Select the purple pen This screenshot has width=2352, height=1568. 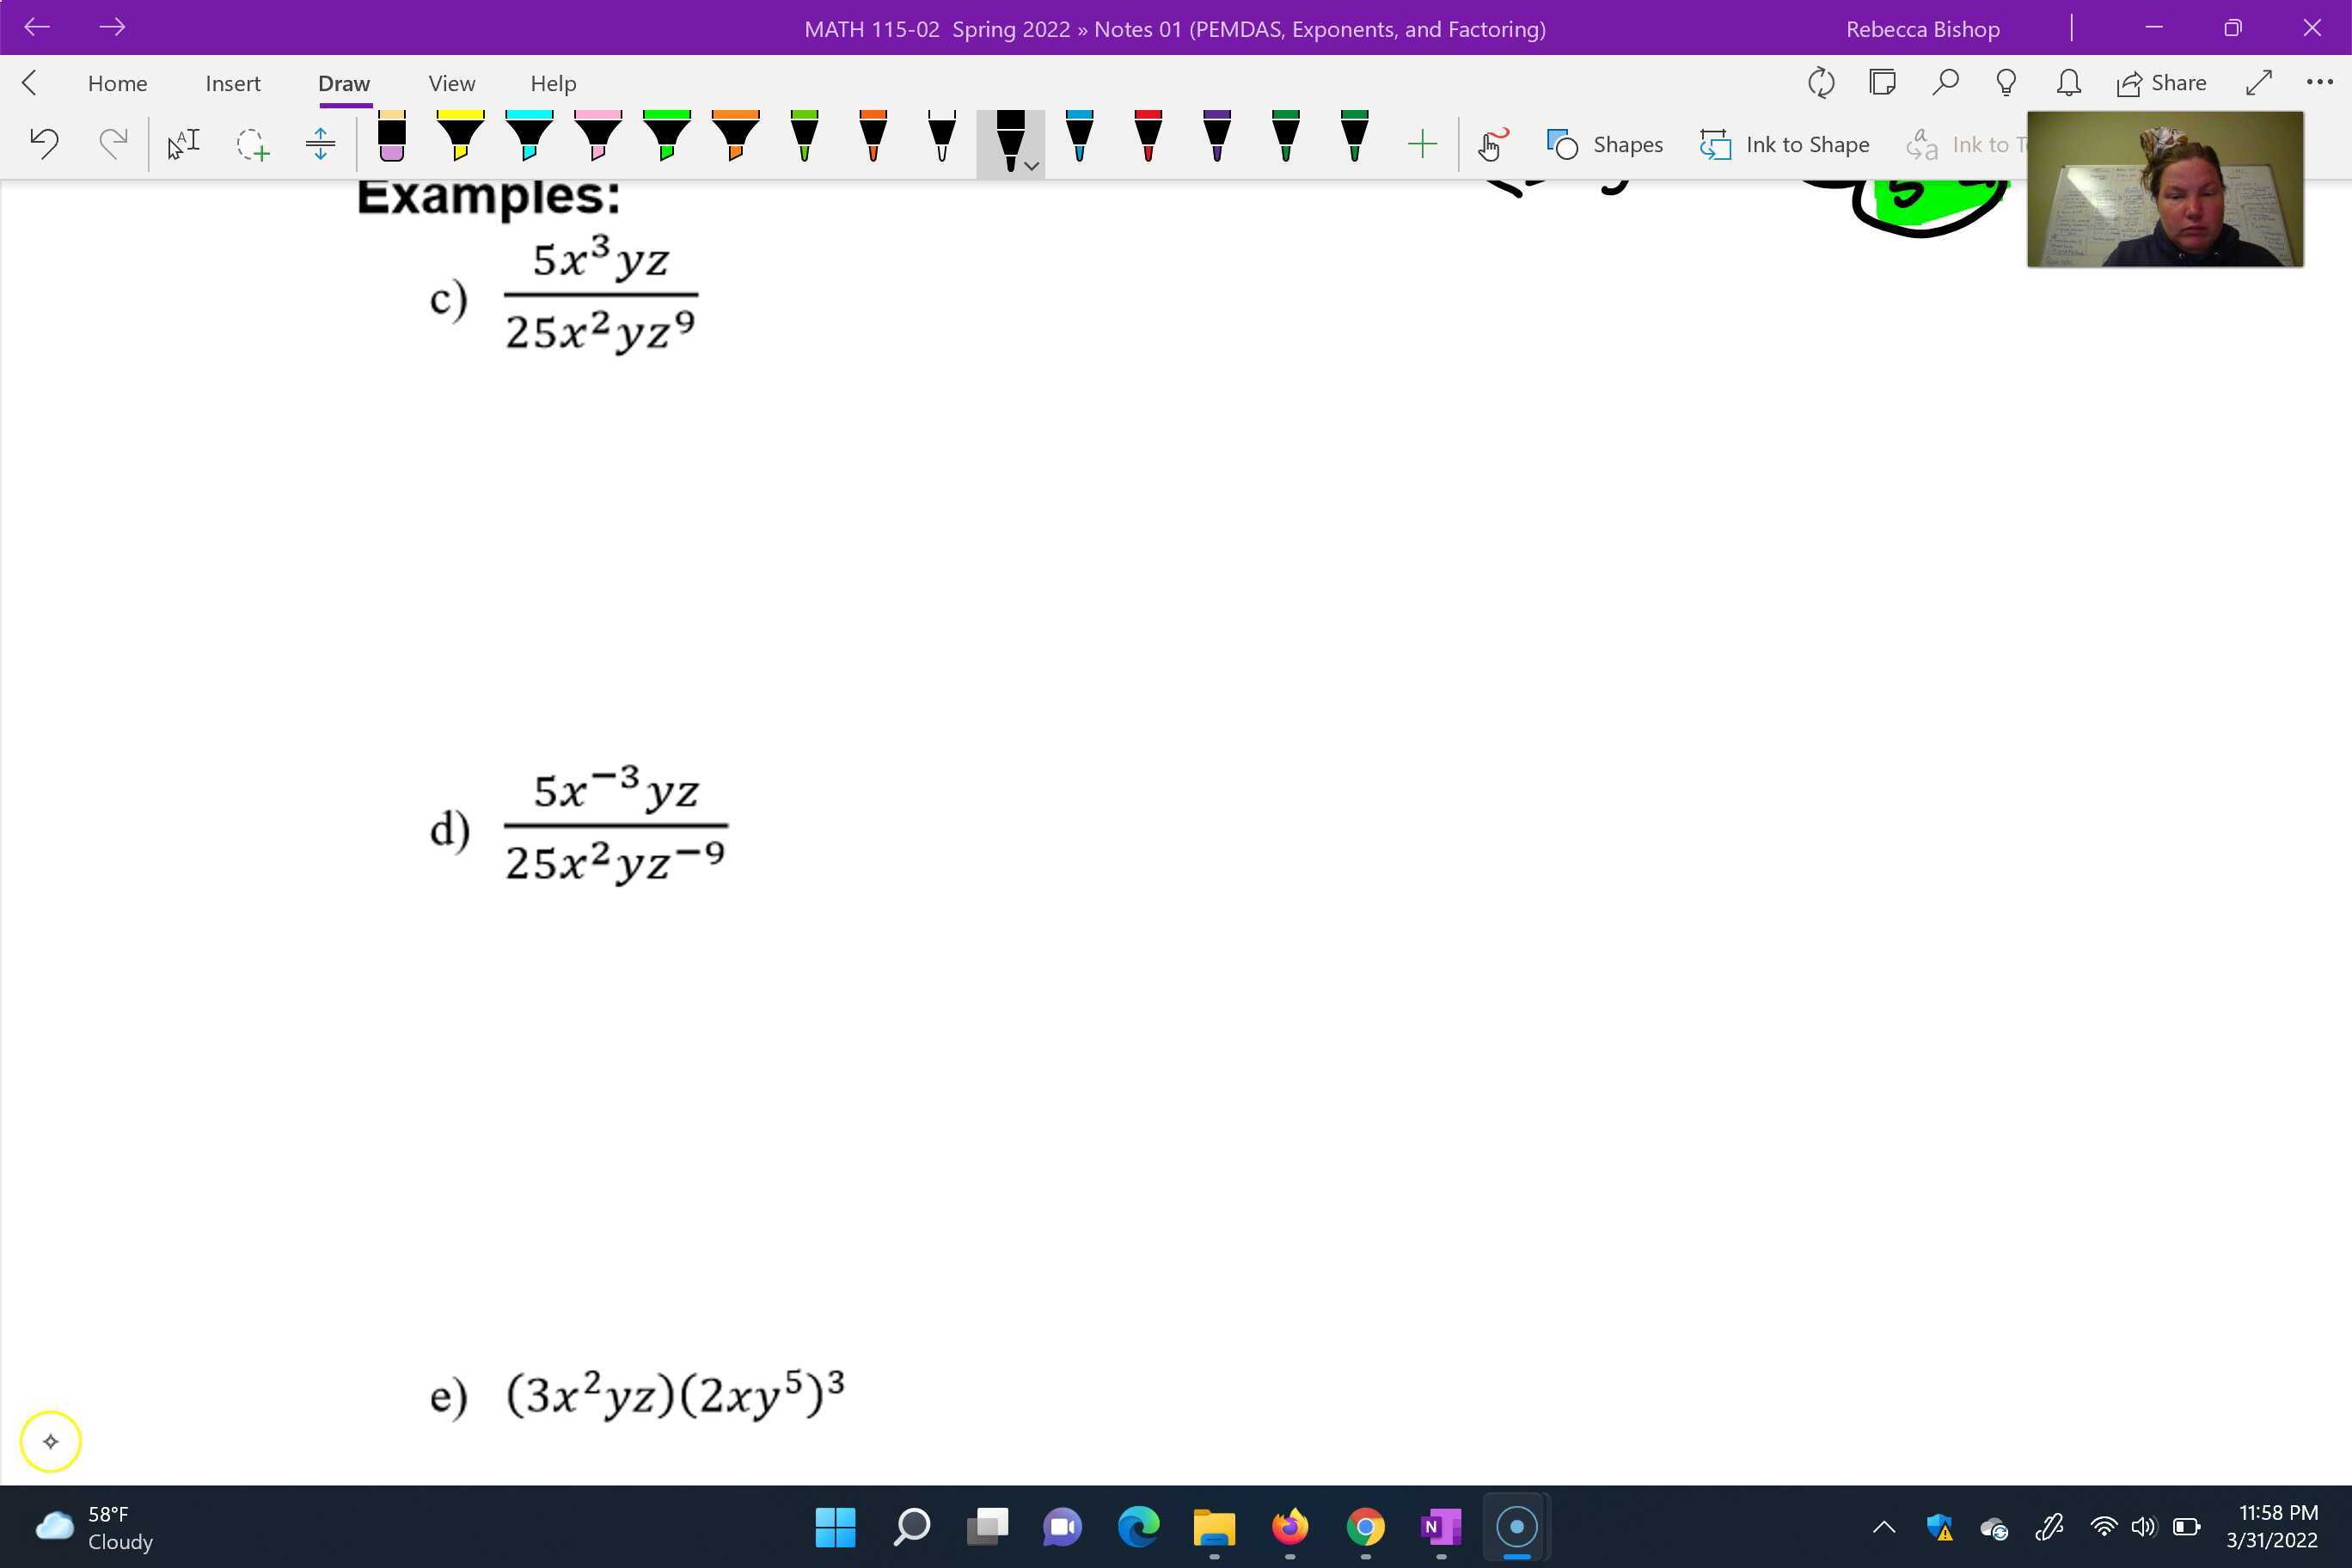[1215, 143]
